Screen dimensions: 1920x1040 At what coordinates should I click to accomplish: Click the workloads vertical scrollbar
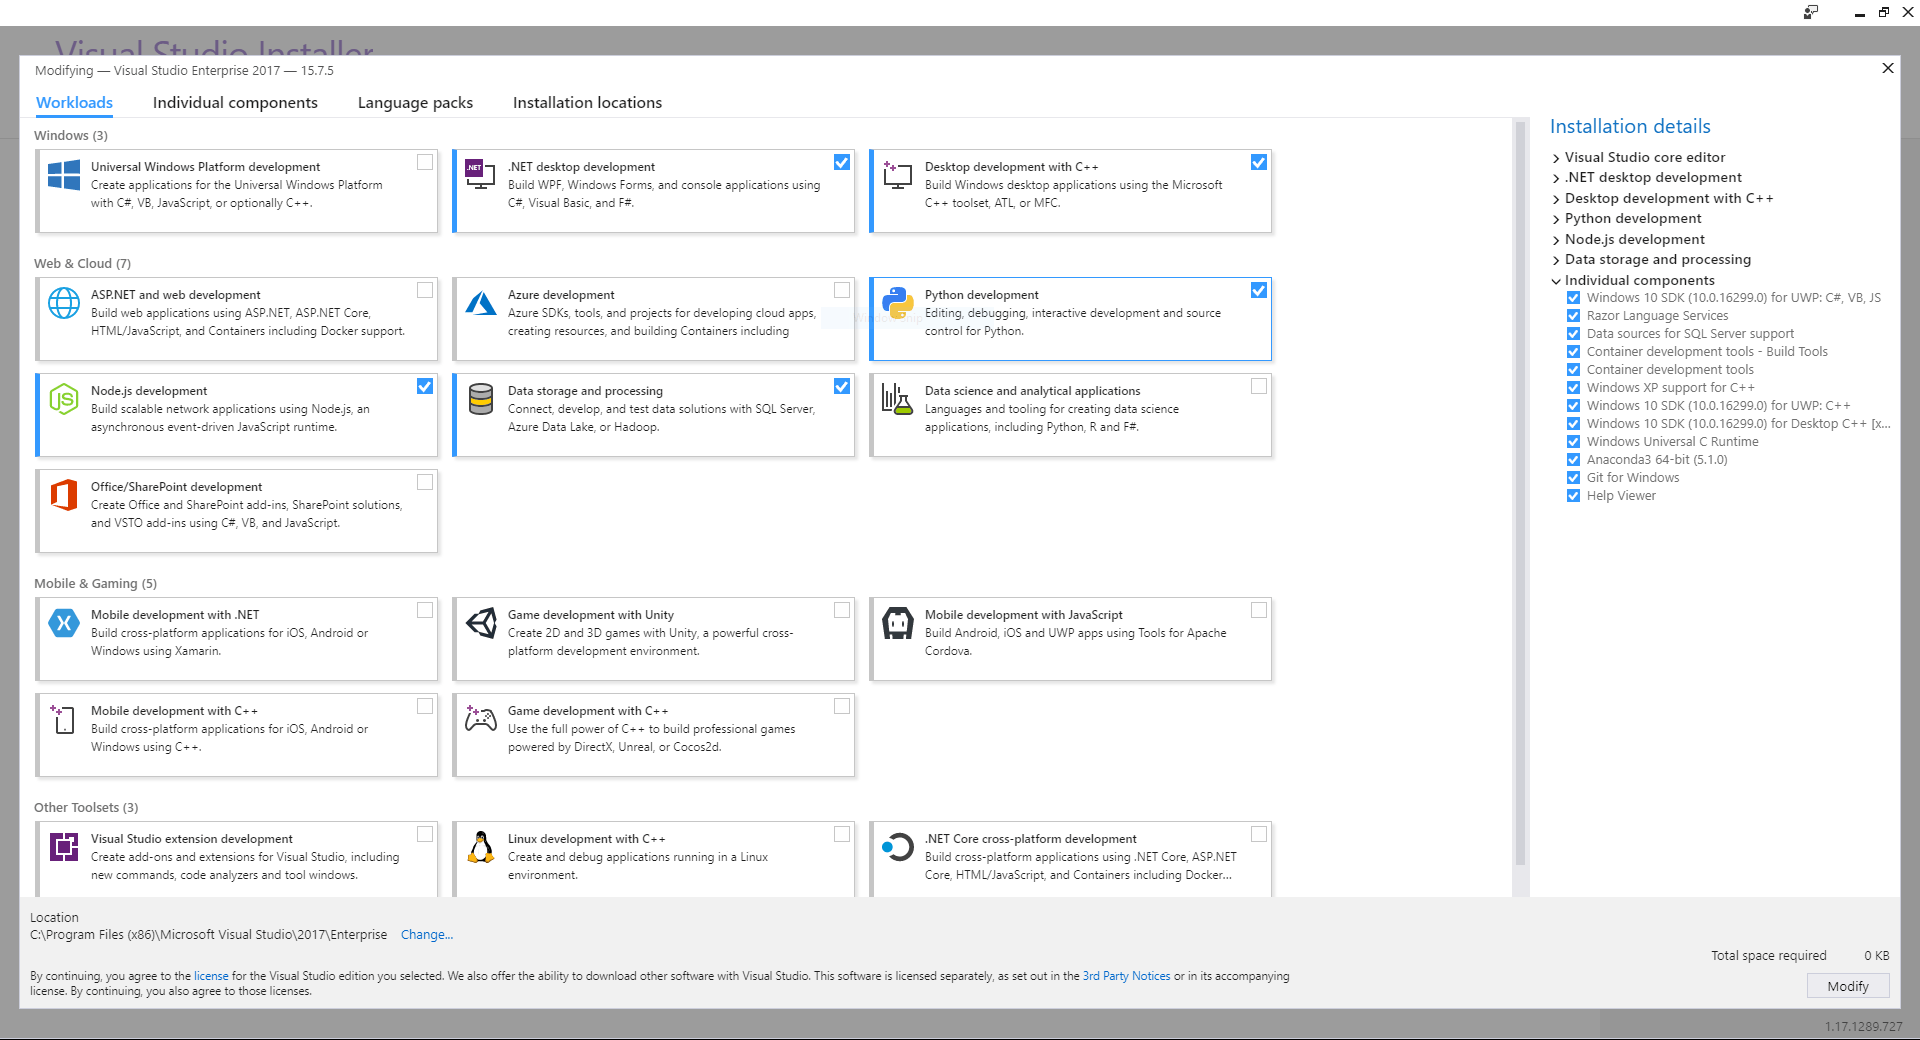[x=1521, y=494]
